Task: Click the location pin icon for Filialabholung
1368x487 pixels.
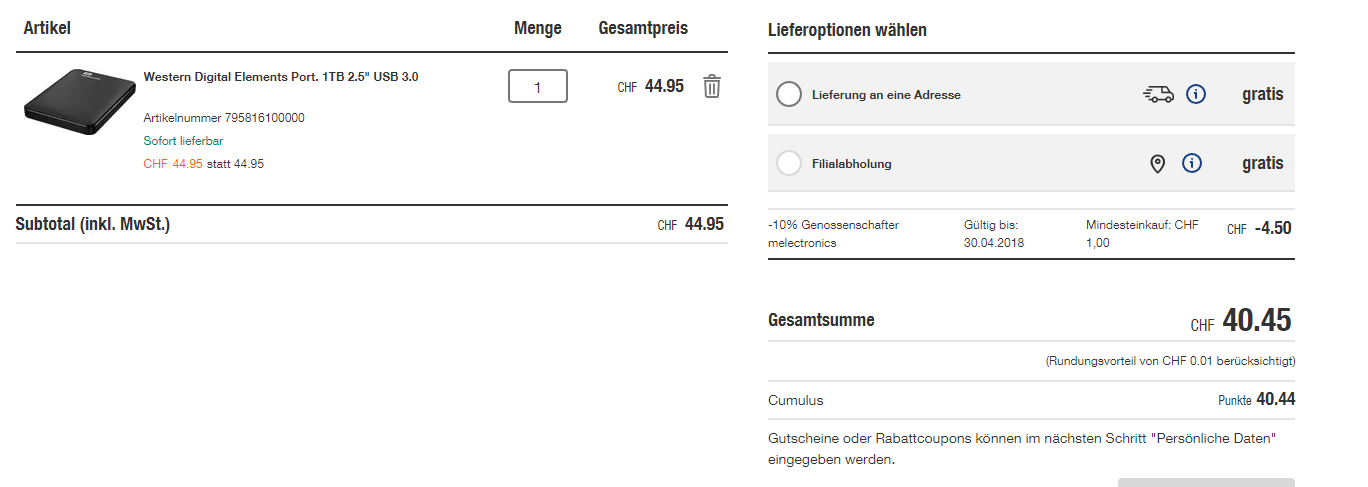Action: [x=1158, y=164]
